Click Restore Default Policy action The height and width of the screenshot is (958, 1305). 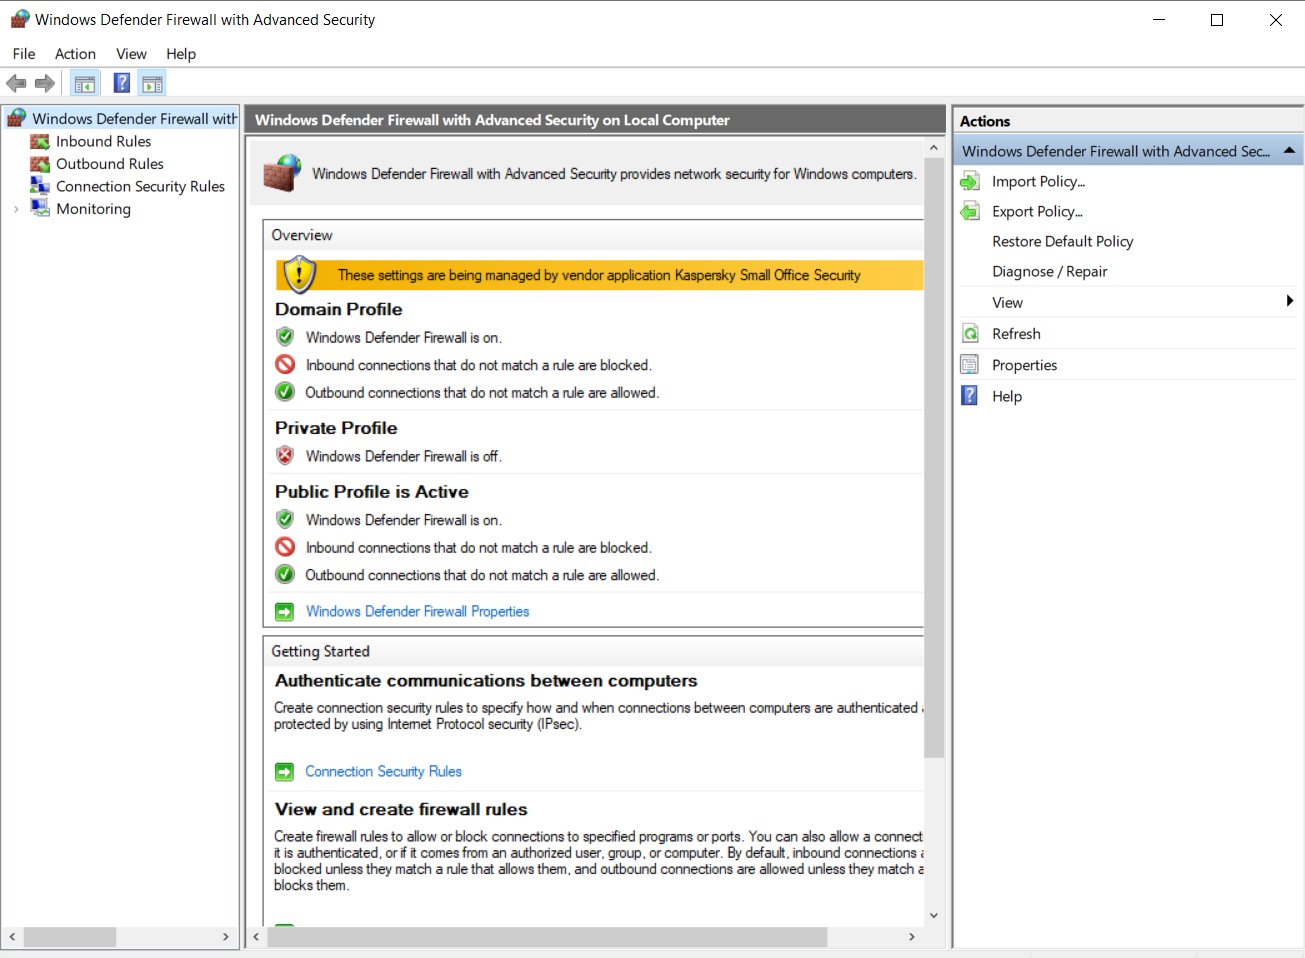(1062, 242)
